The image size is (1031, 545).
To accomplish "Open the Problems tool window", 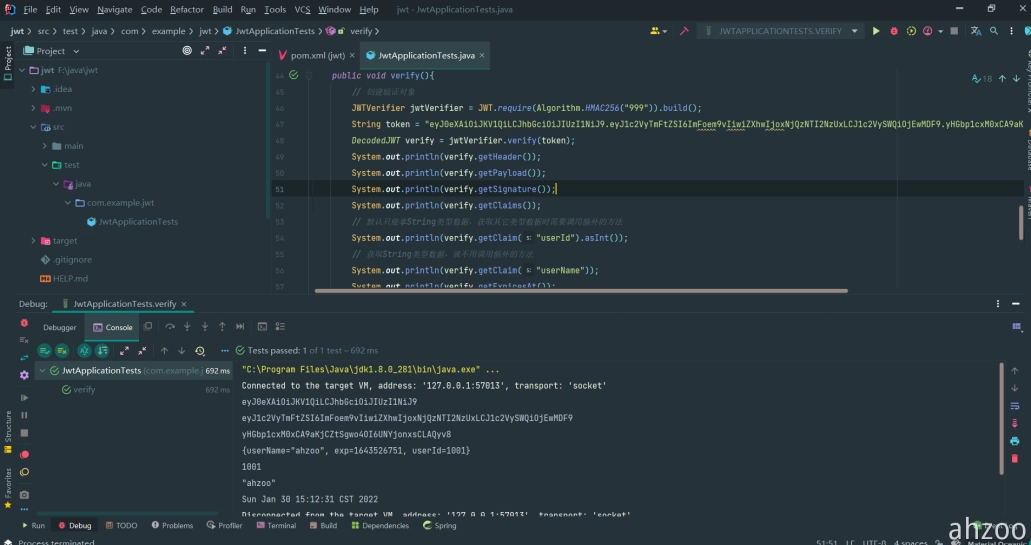I will coord(172,525).
